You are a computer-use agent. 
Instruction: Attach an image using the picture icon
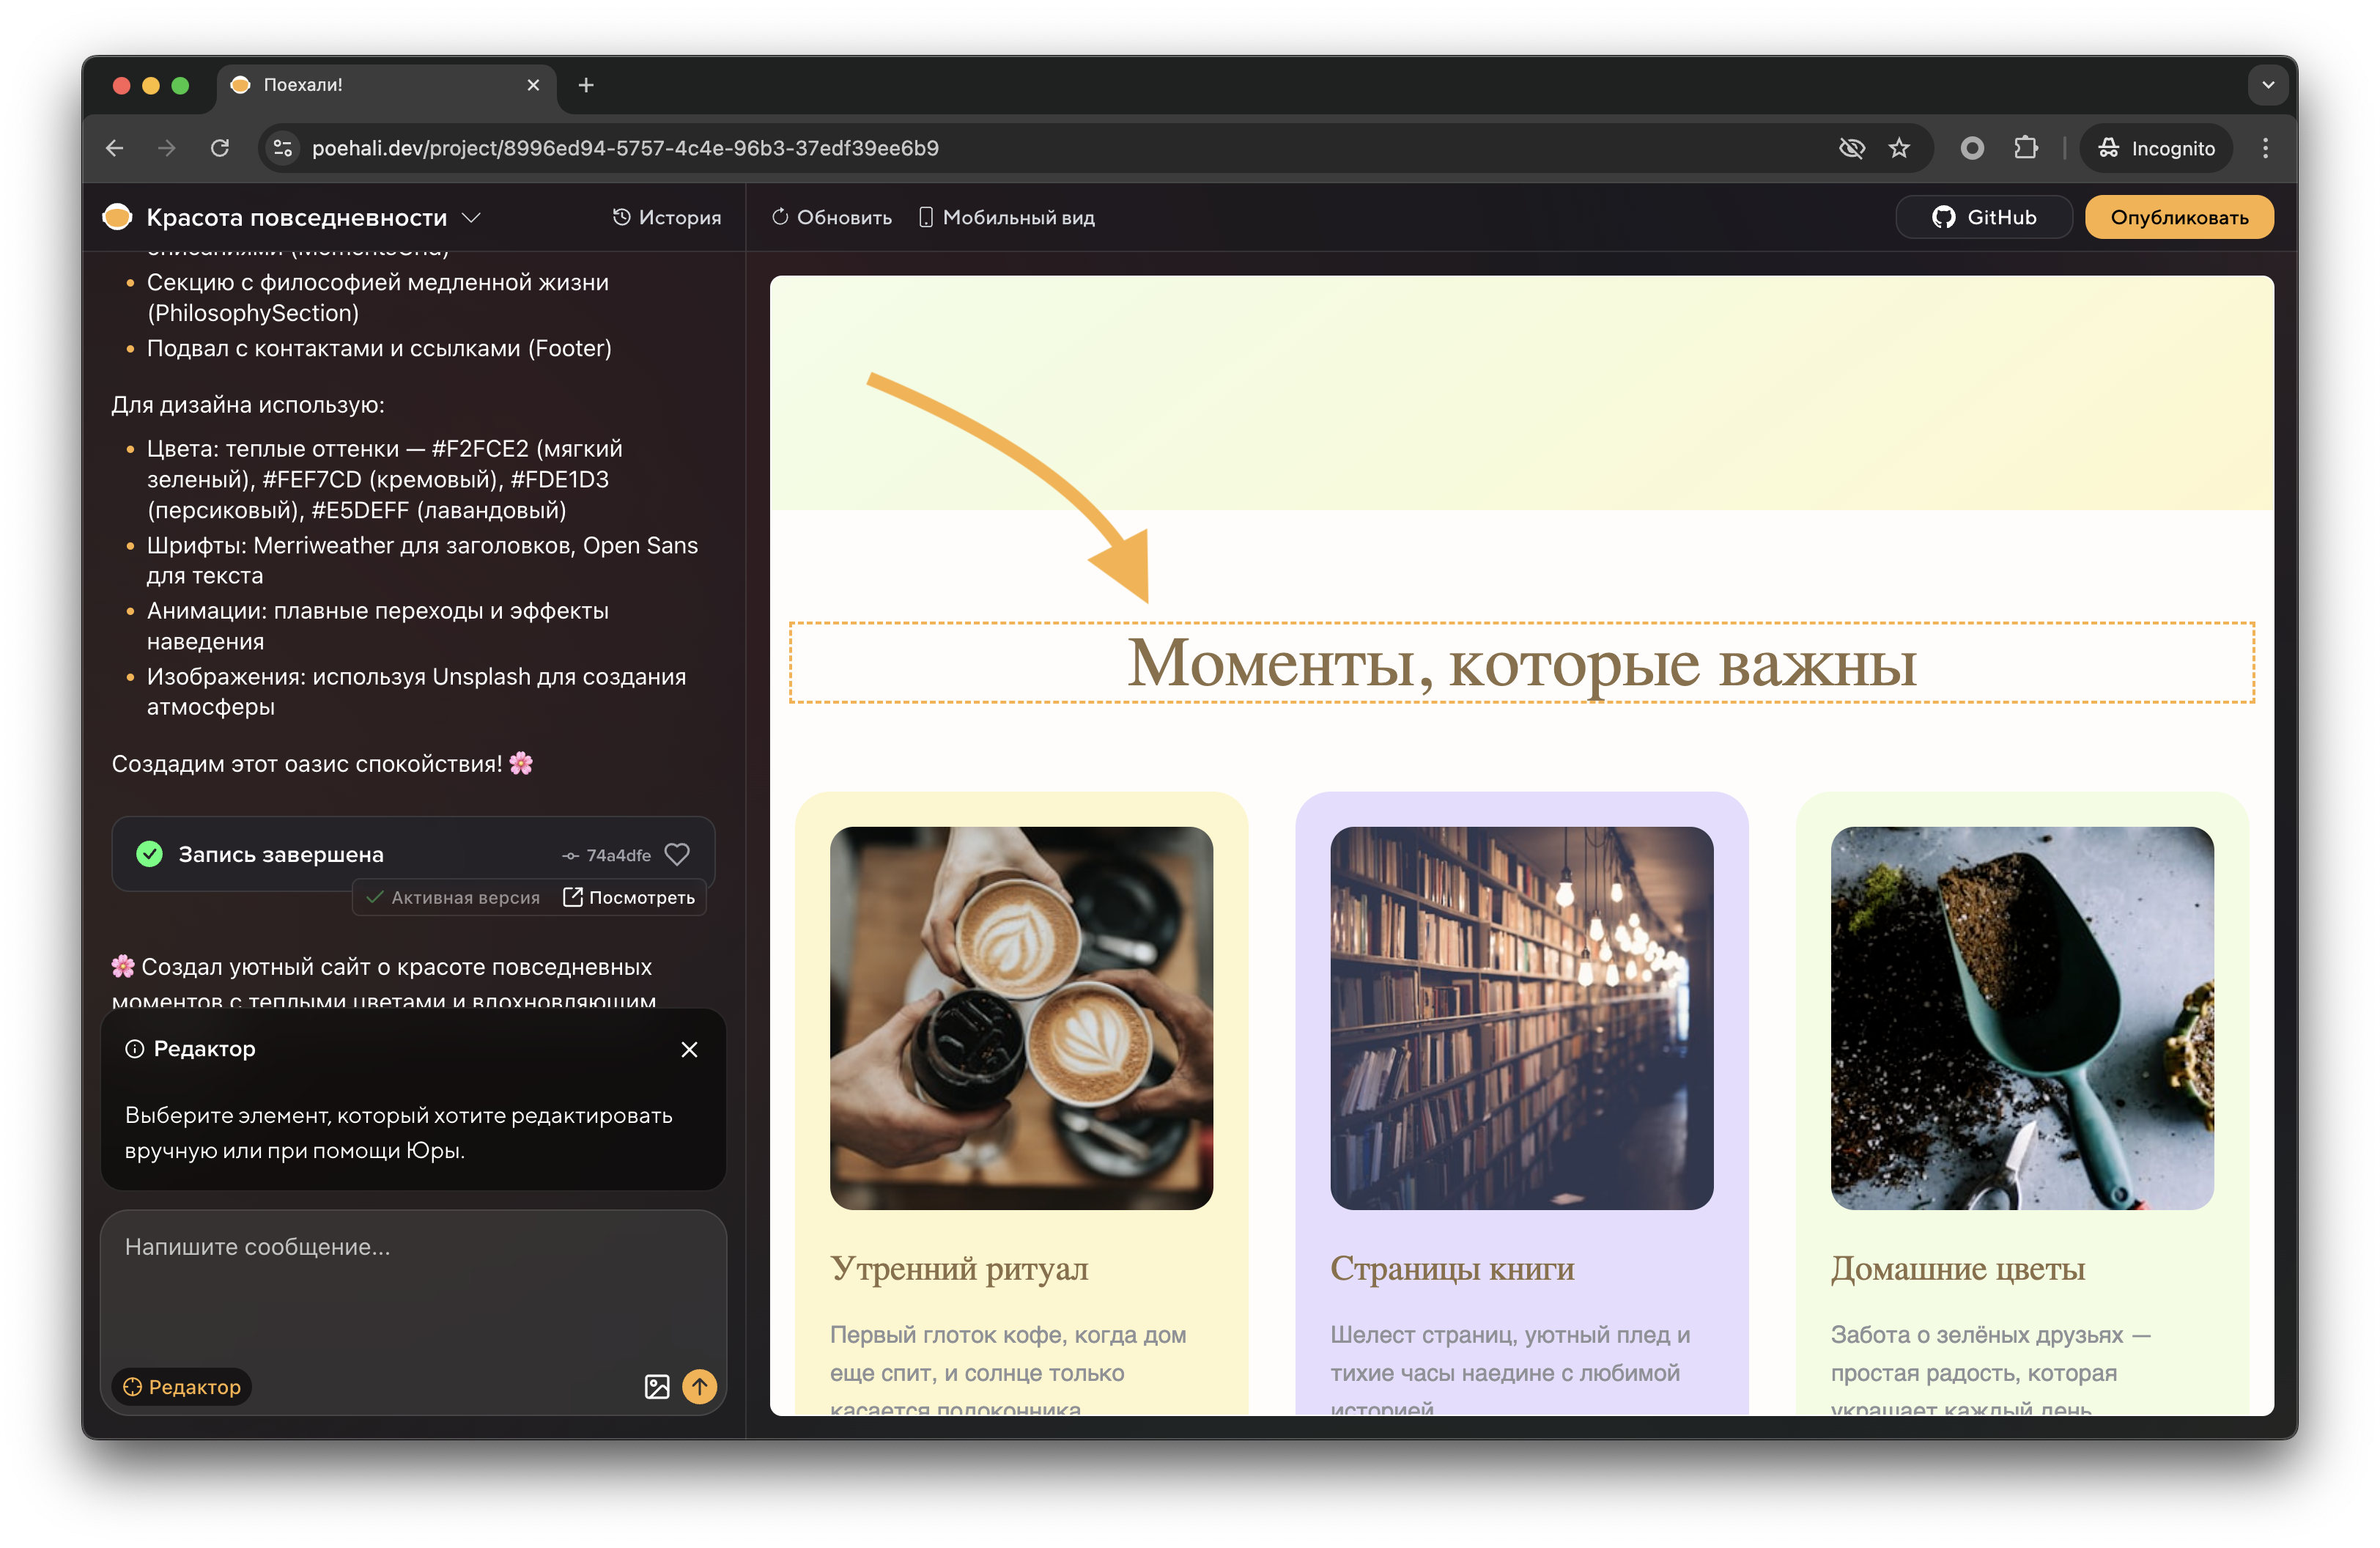pos(657,1387)
